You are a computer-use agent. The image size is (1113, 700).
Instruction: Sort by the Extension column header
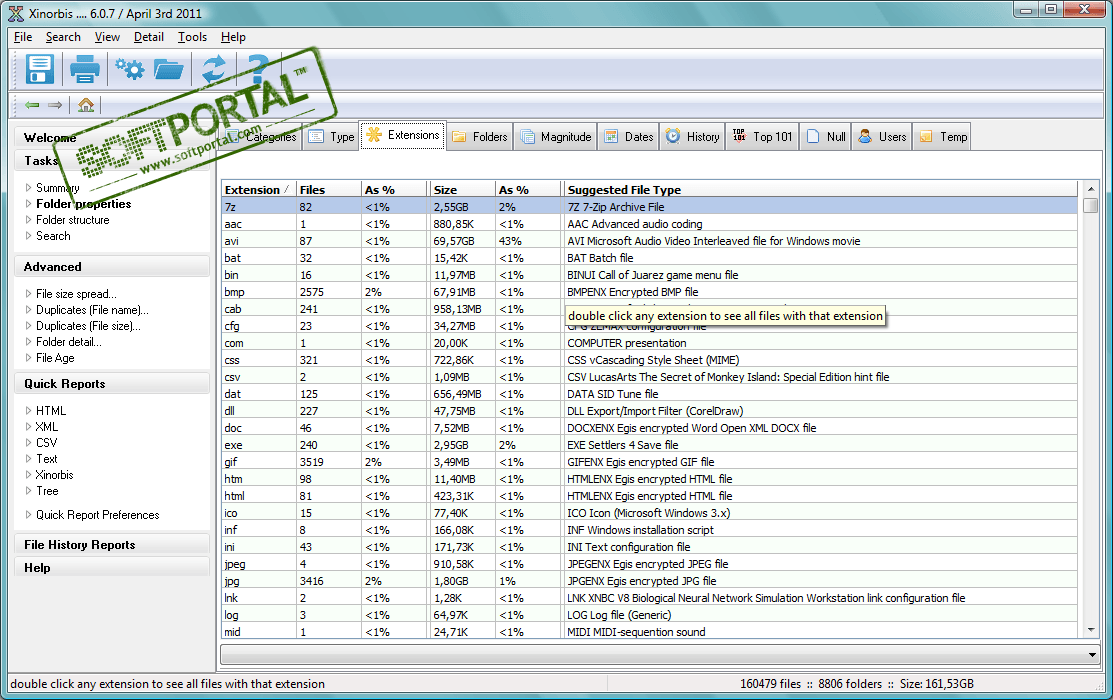coord(258,190)
